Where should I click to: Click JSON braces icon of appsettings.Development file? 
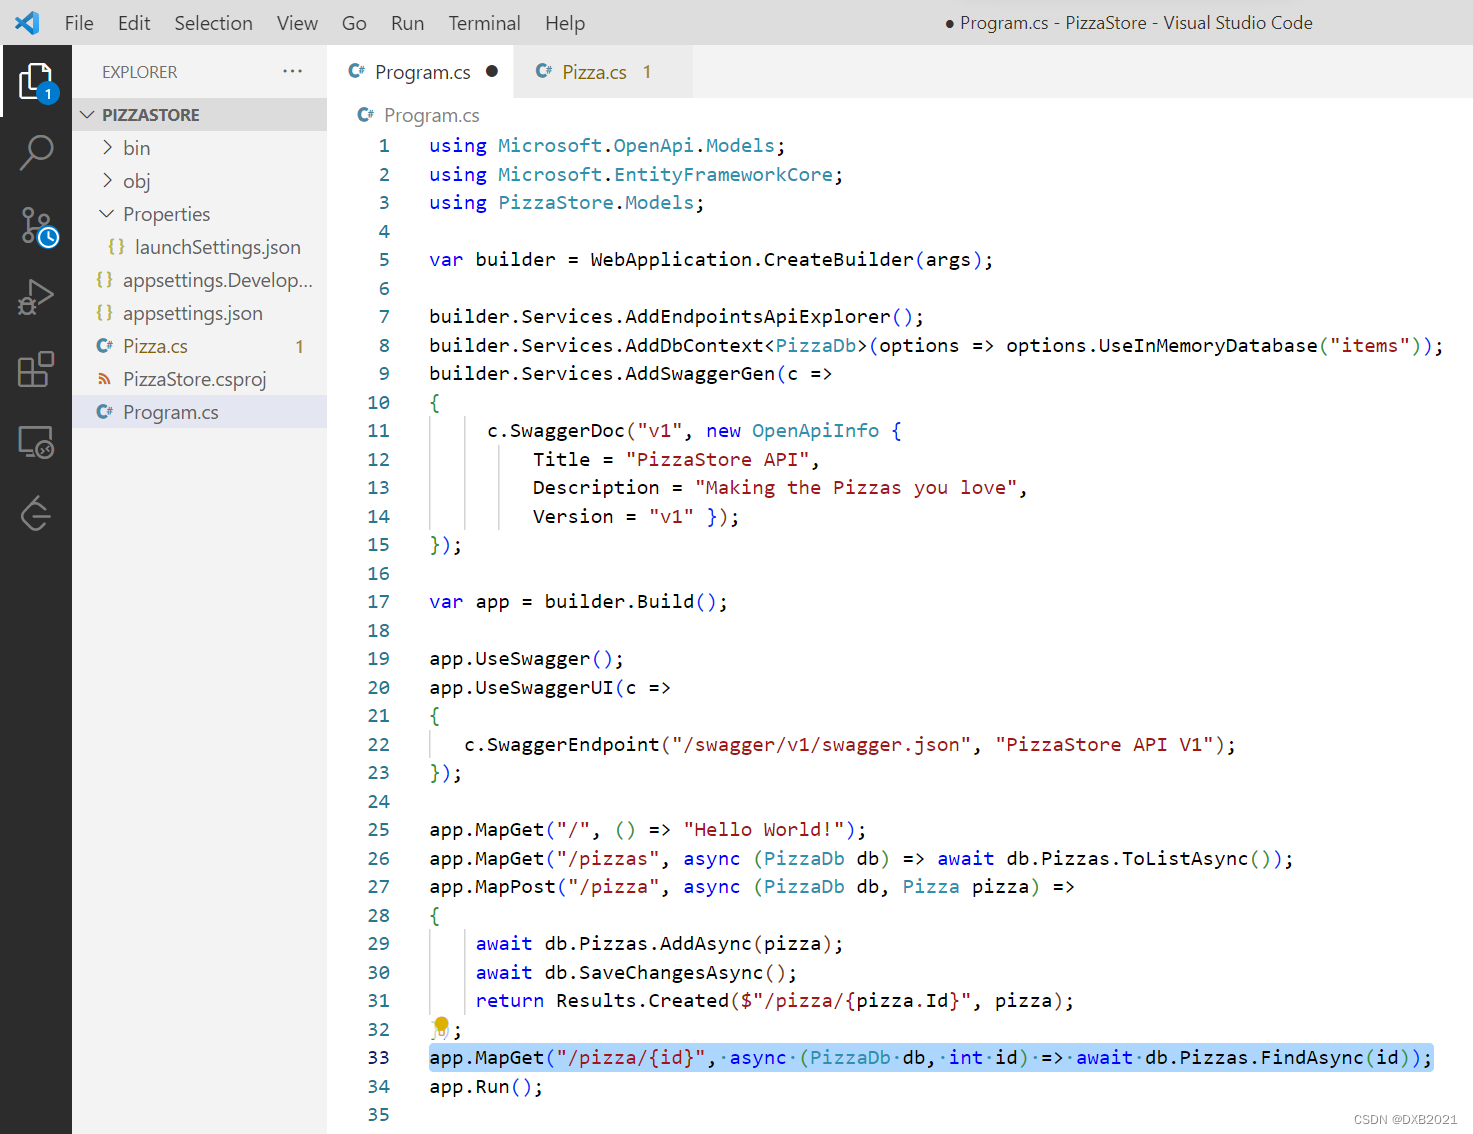[x=104, y=280]
